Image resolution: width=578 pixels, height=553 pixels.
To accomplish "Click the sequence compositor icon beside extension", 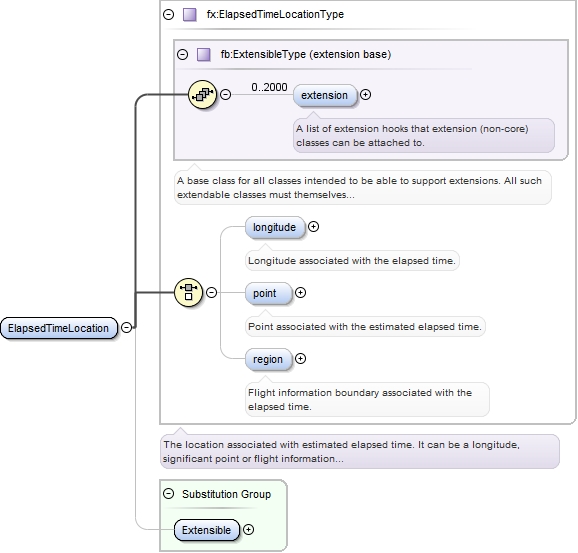I will coord(202,95).
